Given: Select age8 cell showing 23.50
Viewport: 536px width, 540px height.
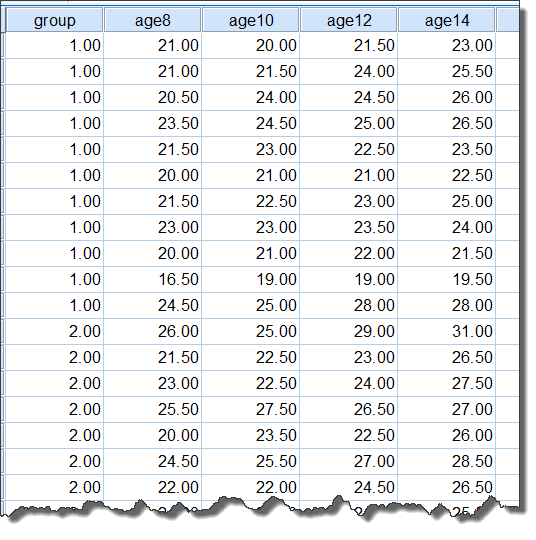Looking at the screenshot, I should pyautogui.click(x=153, y=123).
